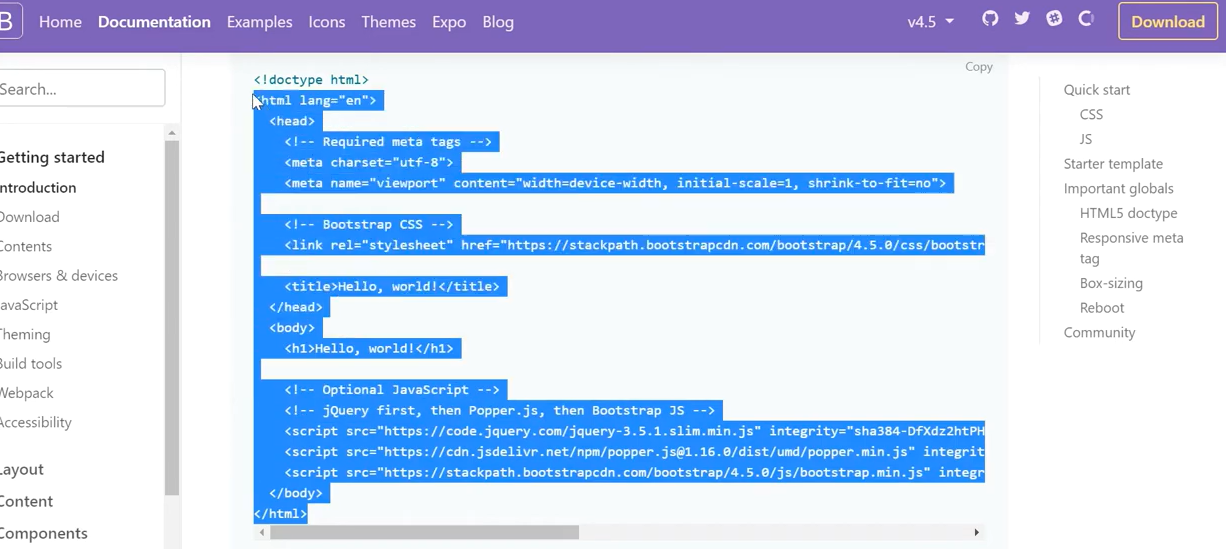The width and height of the screenshot is (1226, 549).
Task: Click code block scroll-right arrow
Action: tap(977, 532)
